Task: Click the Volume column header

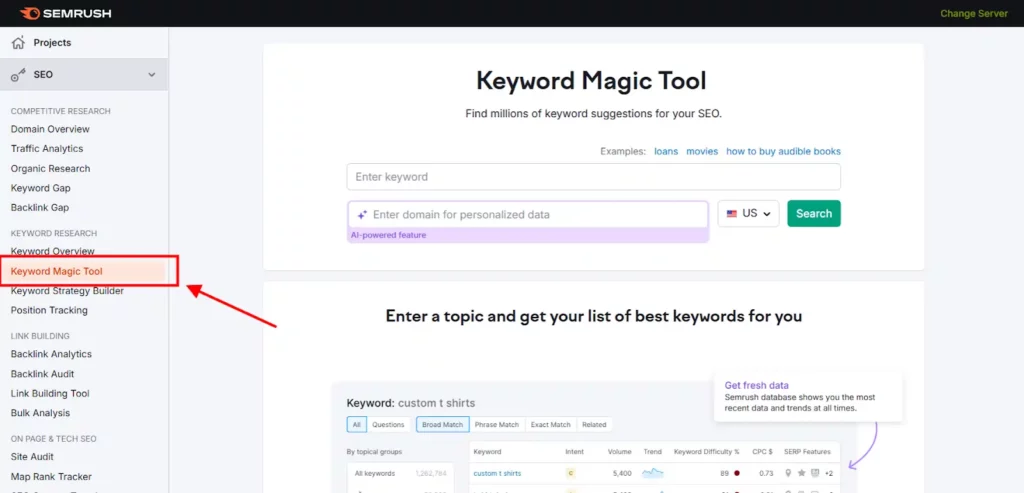Action: click(619, 452)
